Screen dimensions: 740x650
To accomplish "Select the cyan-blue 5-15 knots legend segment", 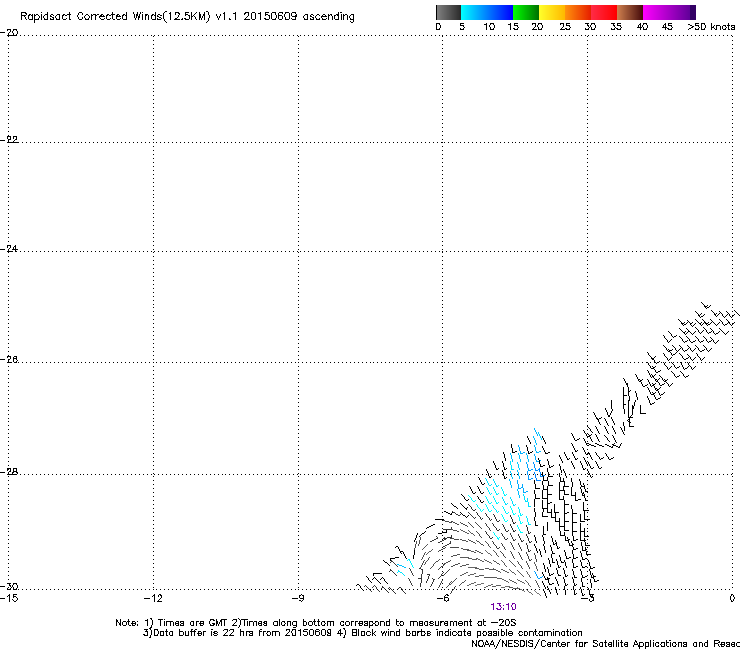I will (x=487, y=12).
